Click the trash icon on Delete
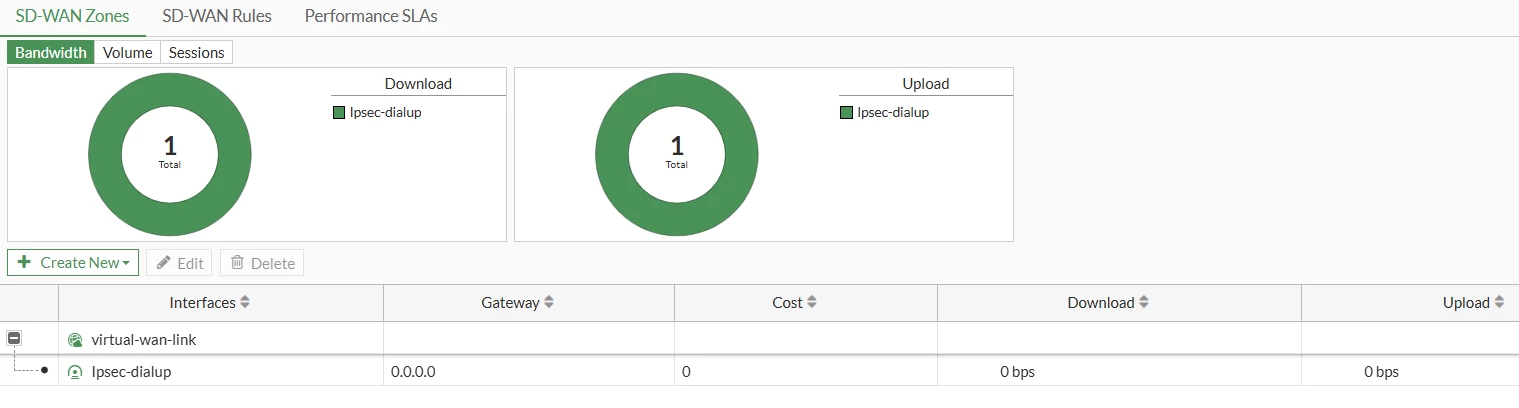 click(237, 262)
